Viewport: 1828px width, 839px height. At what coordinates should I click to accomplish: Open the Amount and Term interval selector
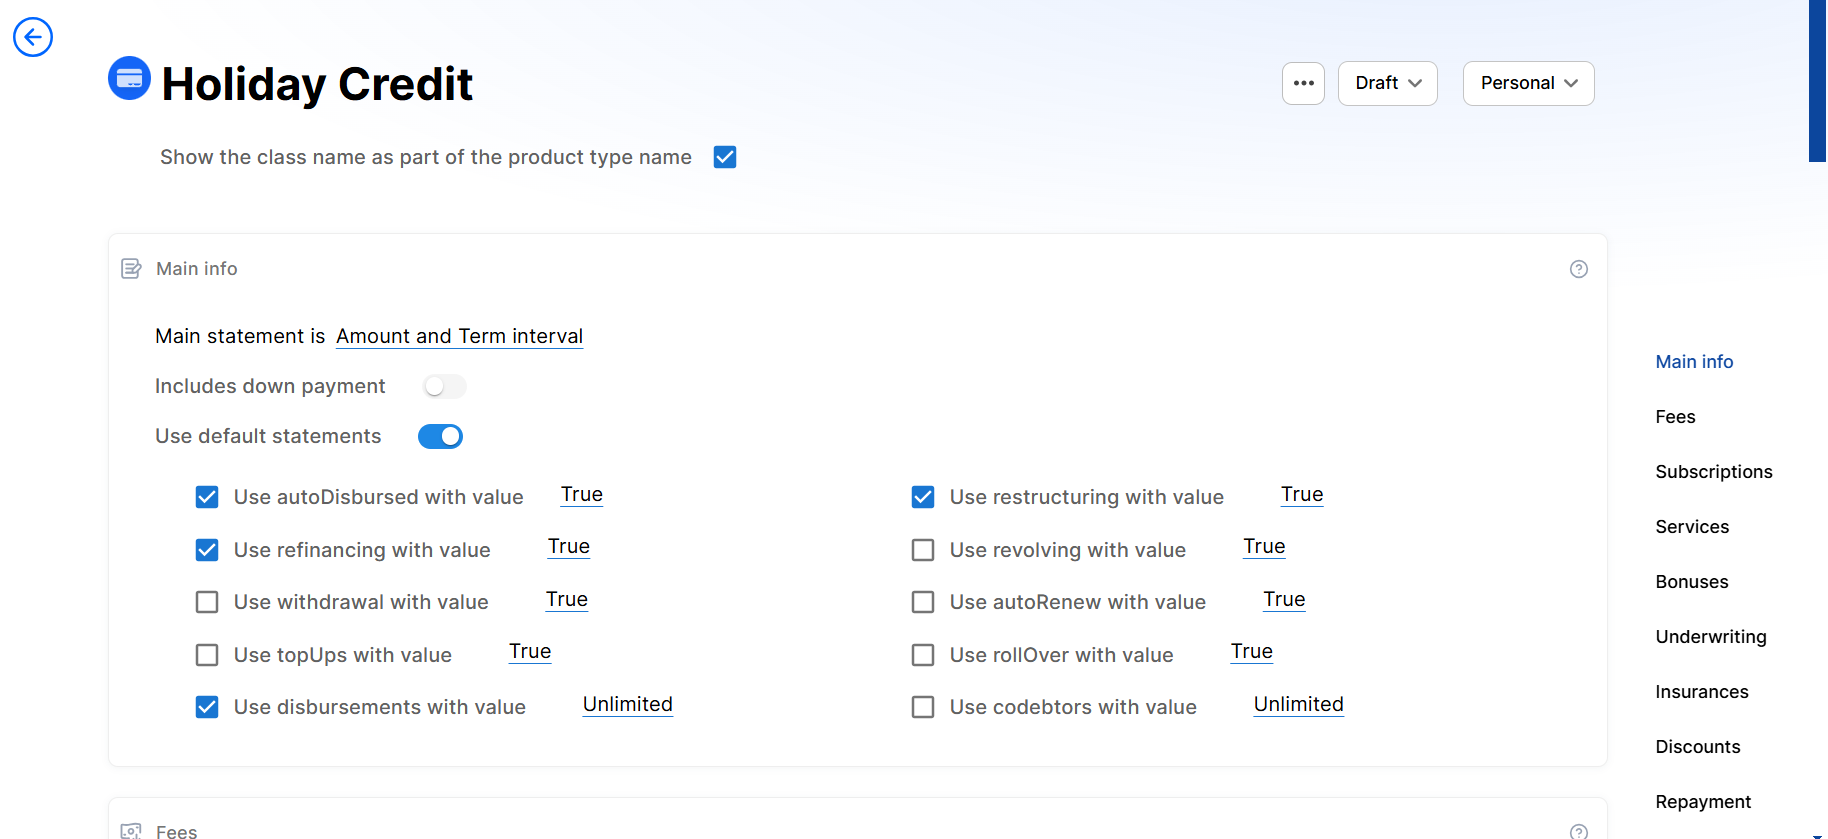(459, 336)
